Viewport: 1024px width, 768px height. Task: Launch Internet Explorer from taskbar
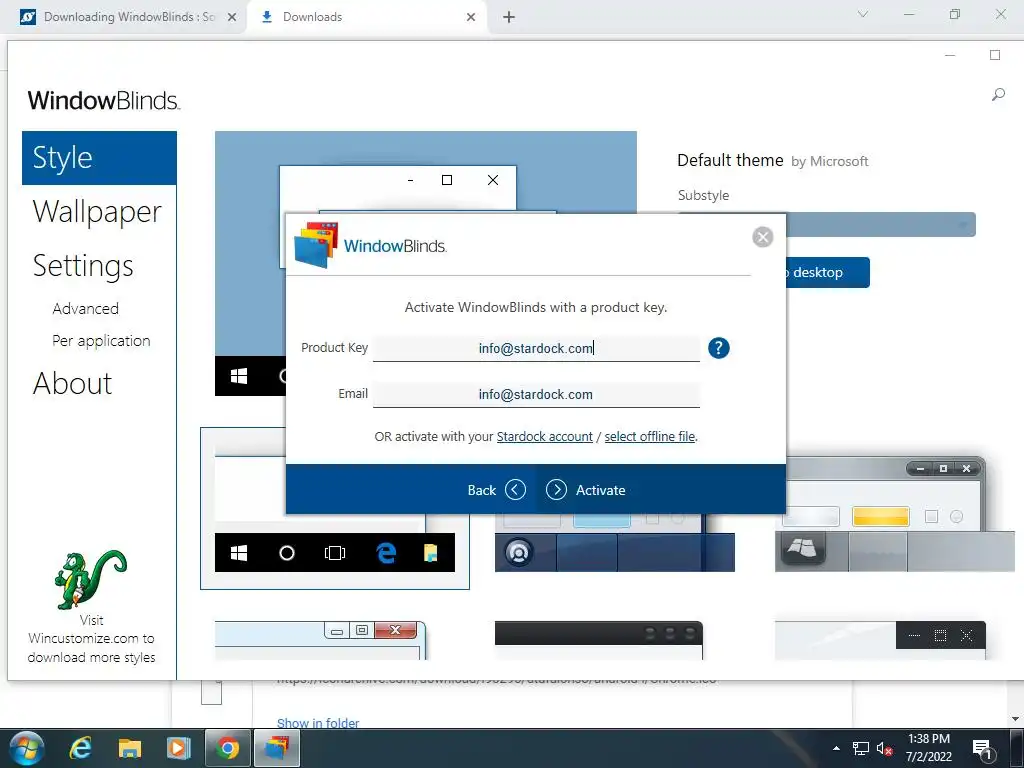80,748
